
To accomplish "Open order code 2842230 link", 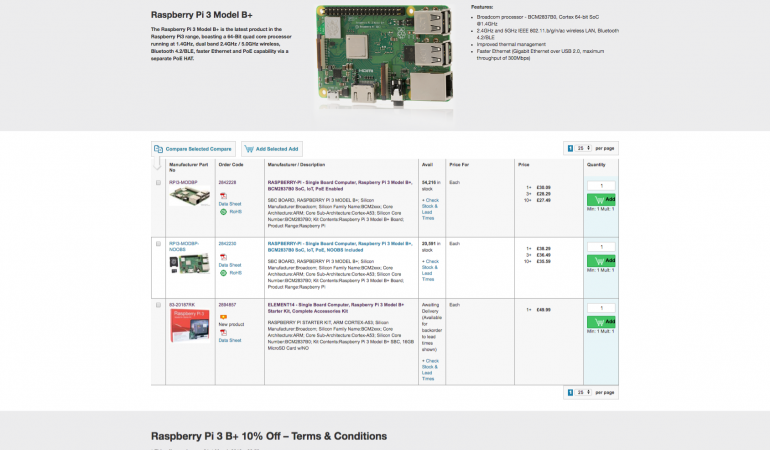I will (x=227, y=244).
